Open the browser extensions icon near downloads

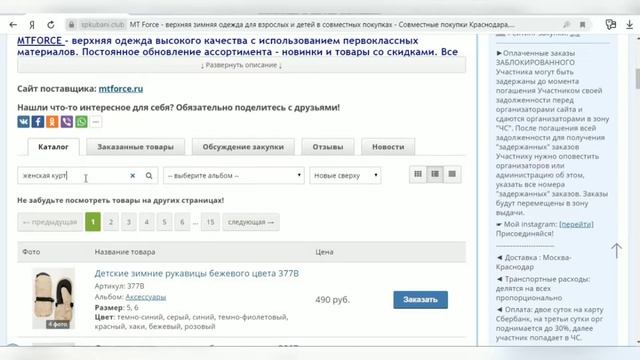[x=611, y=25]
